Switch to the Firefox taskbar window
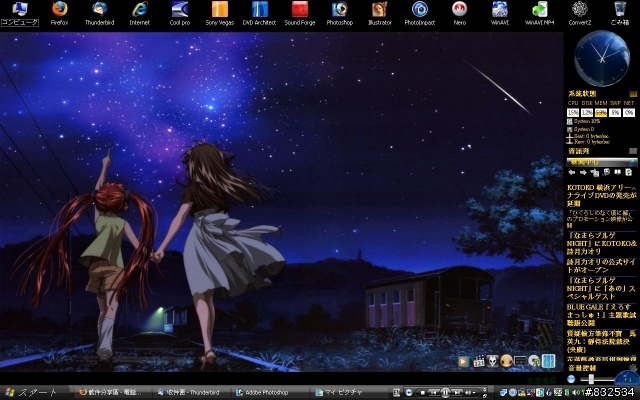Viewport: 640px width, 400px height. (111, 393)
